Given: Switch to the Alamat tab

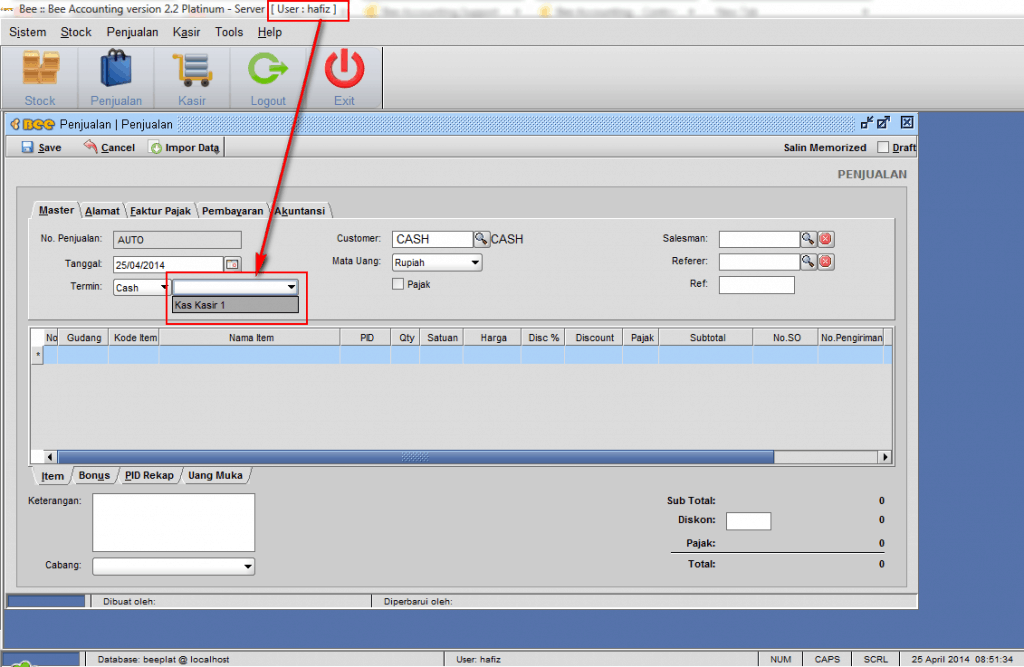Looking at the screenshot, I should 102,211.
